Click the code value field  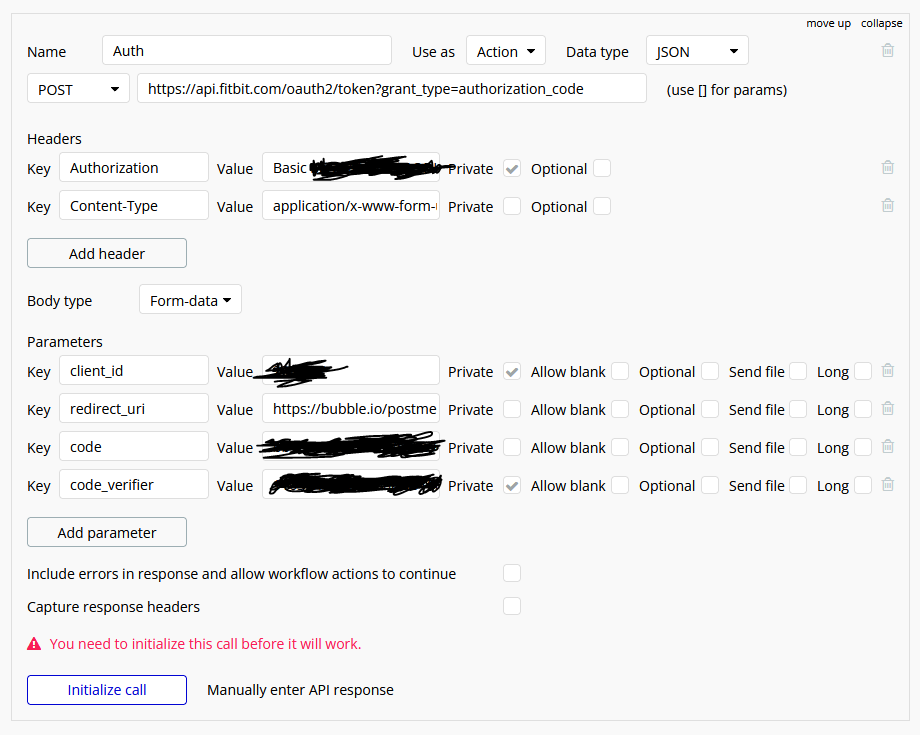coord(351,446)
